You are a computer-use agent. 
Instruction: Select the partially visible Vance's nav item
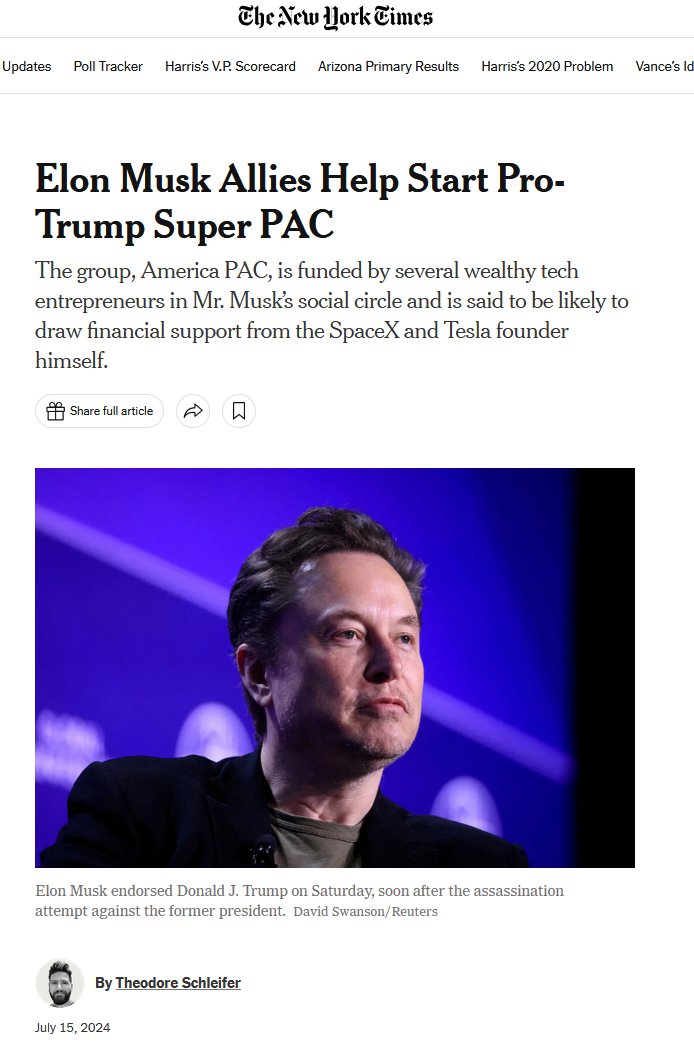[x=664, y=66]
